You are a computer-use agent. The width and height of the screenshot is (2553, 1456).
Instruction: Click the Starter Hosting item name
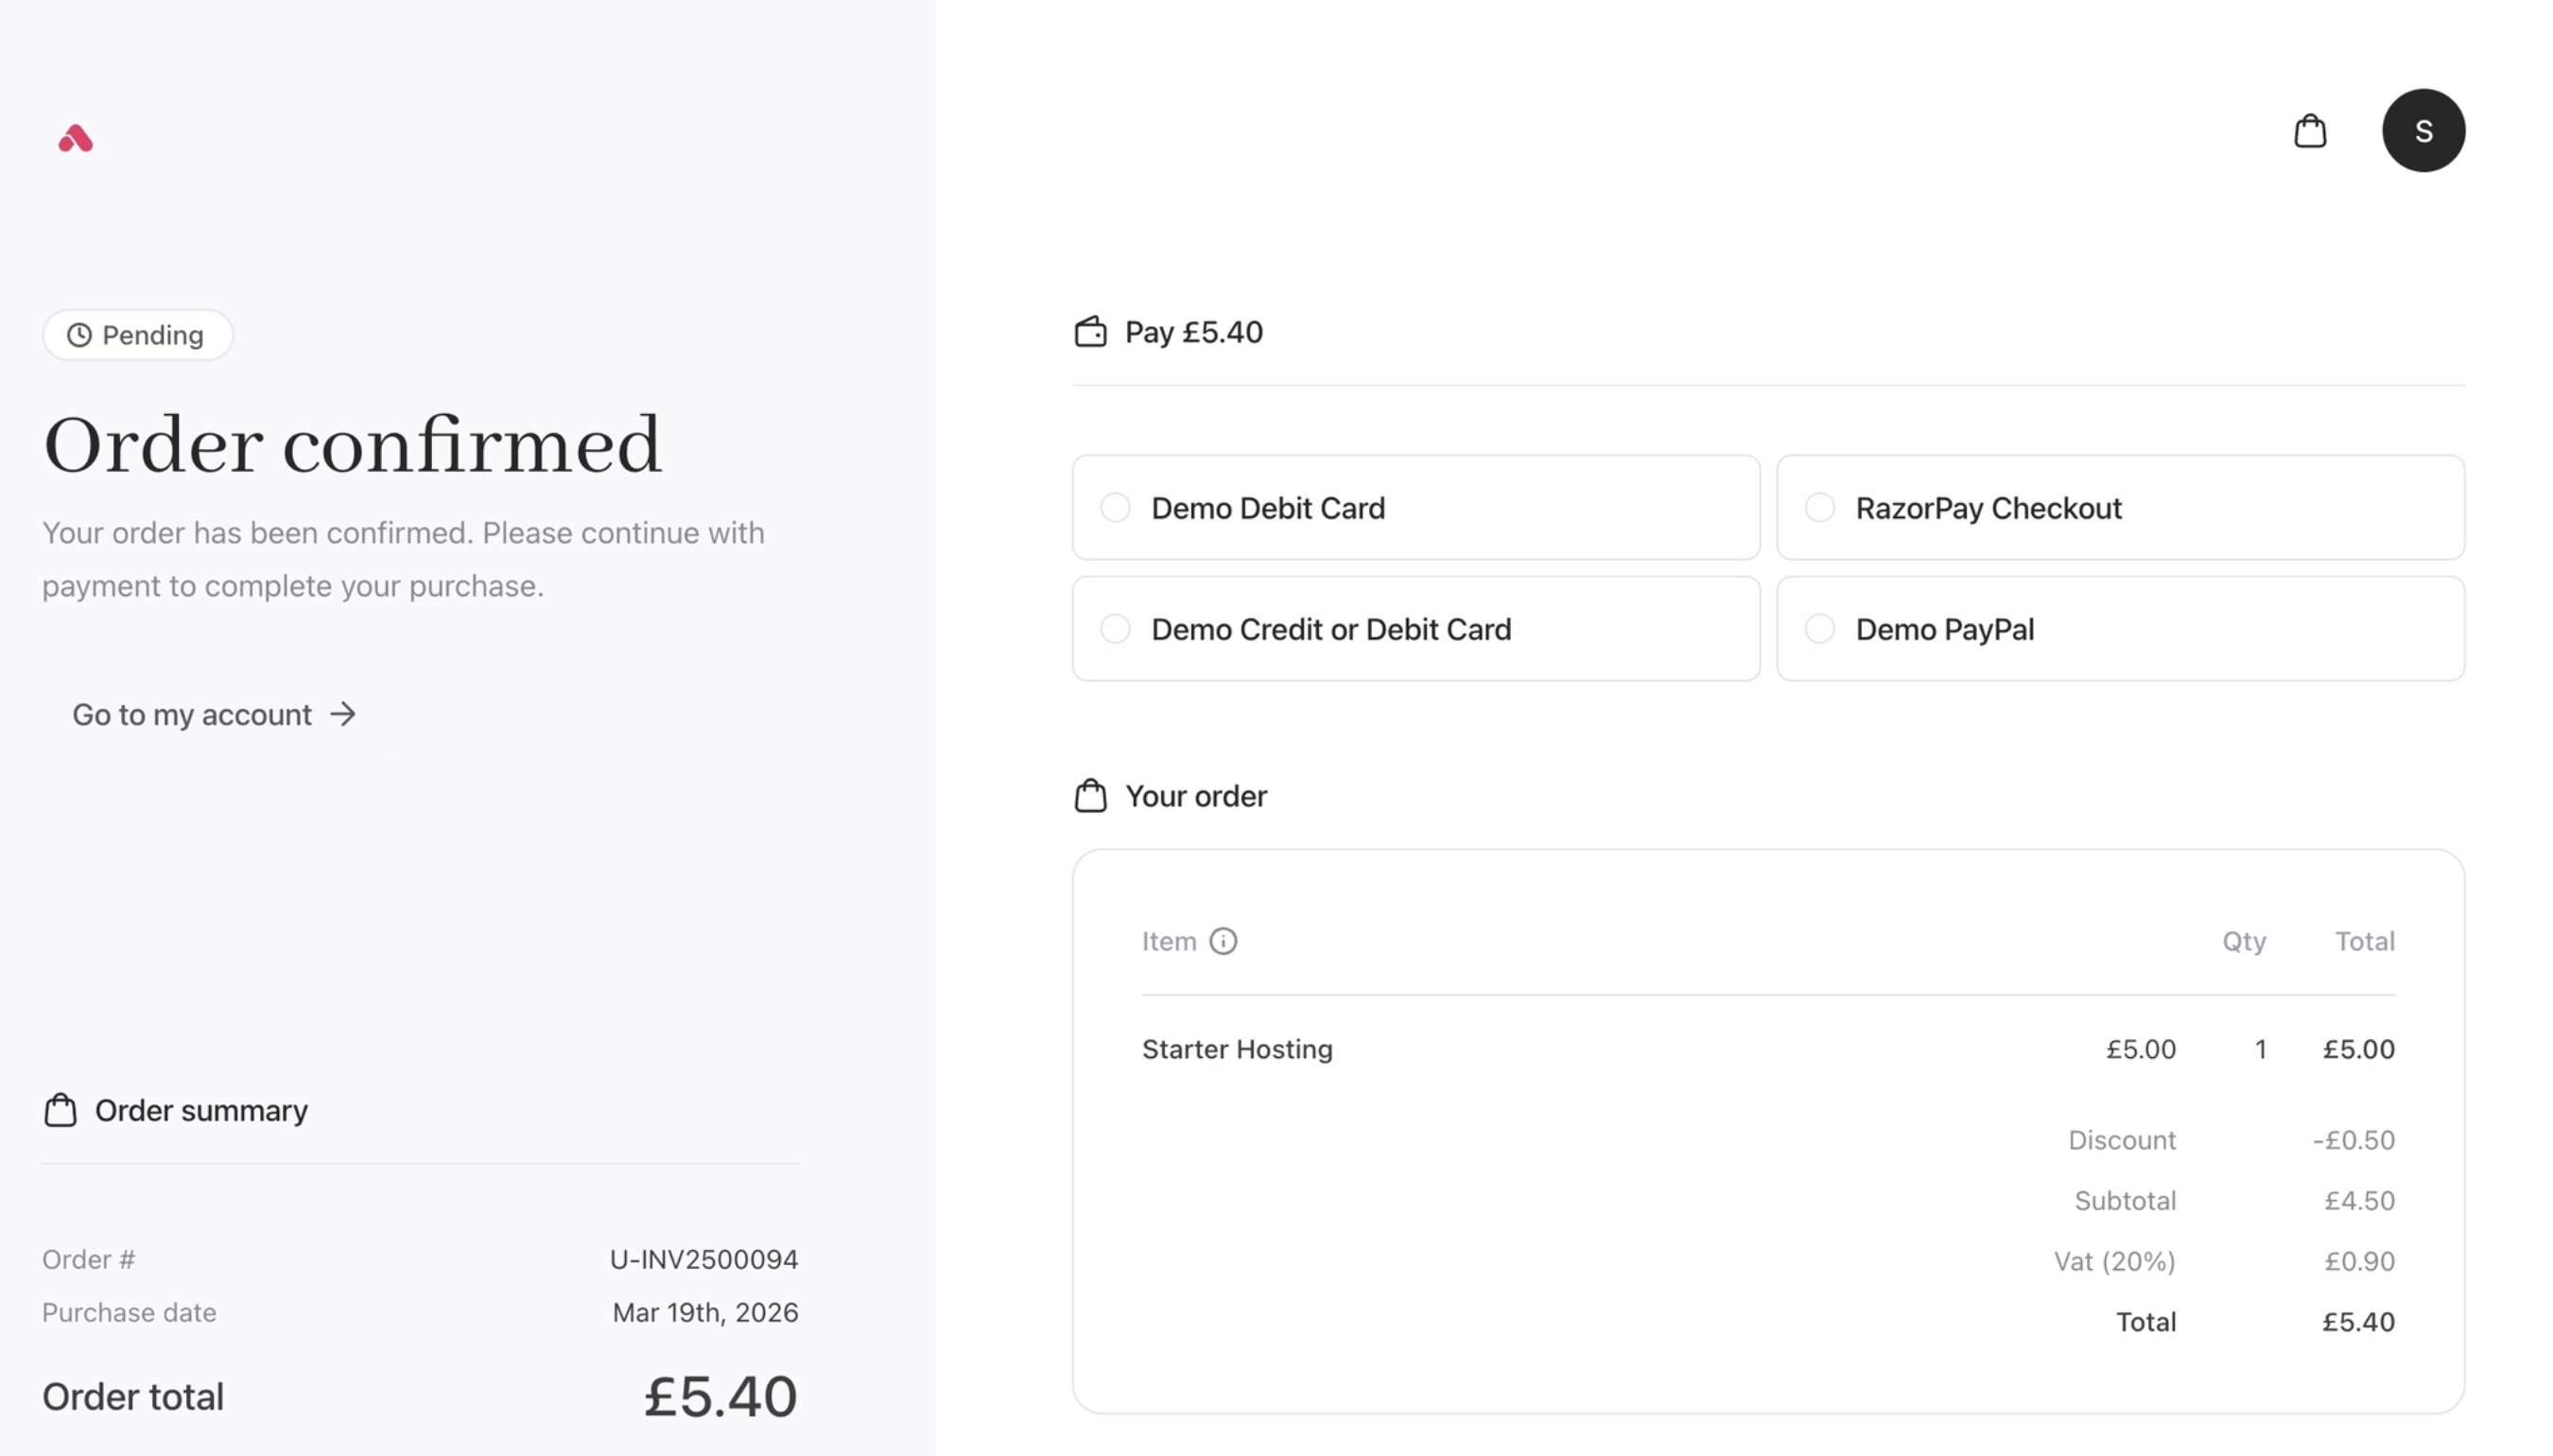click(x=1237, y=1049)
